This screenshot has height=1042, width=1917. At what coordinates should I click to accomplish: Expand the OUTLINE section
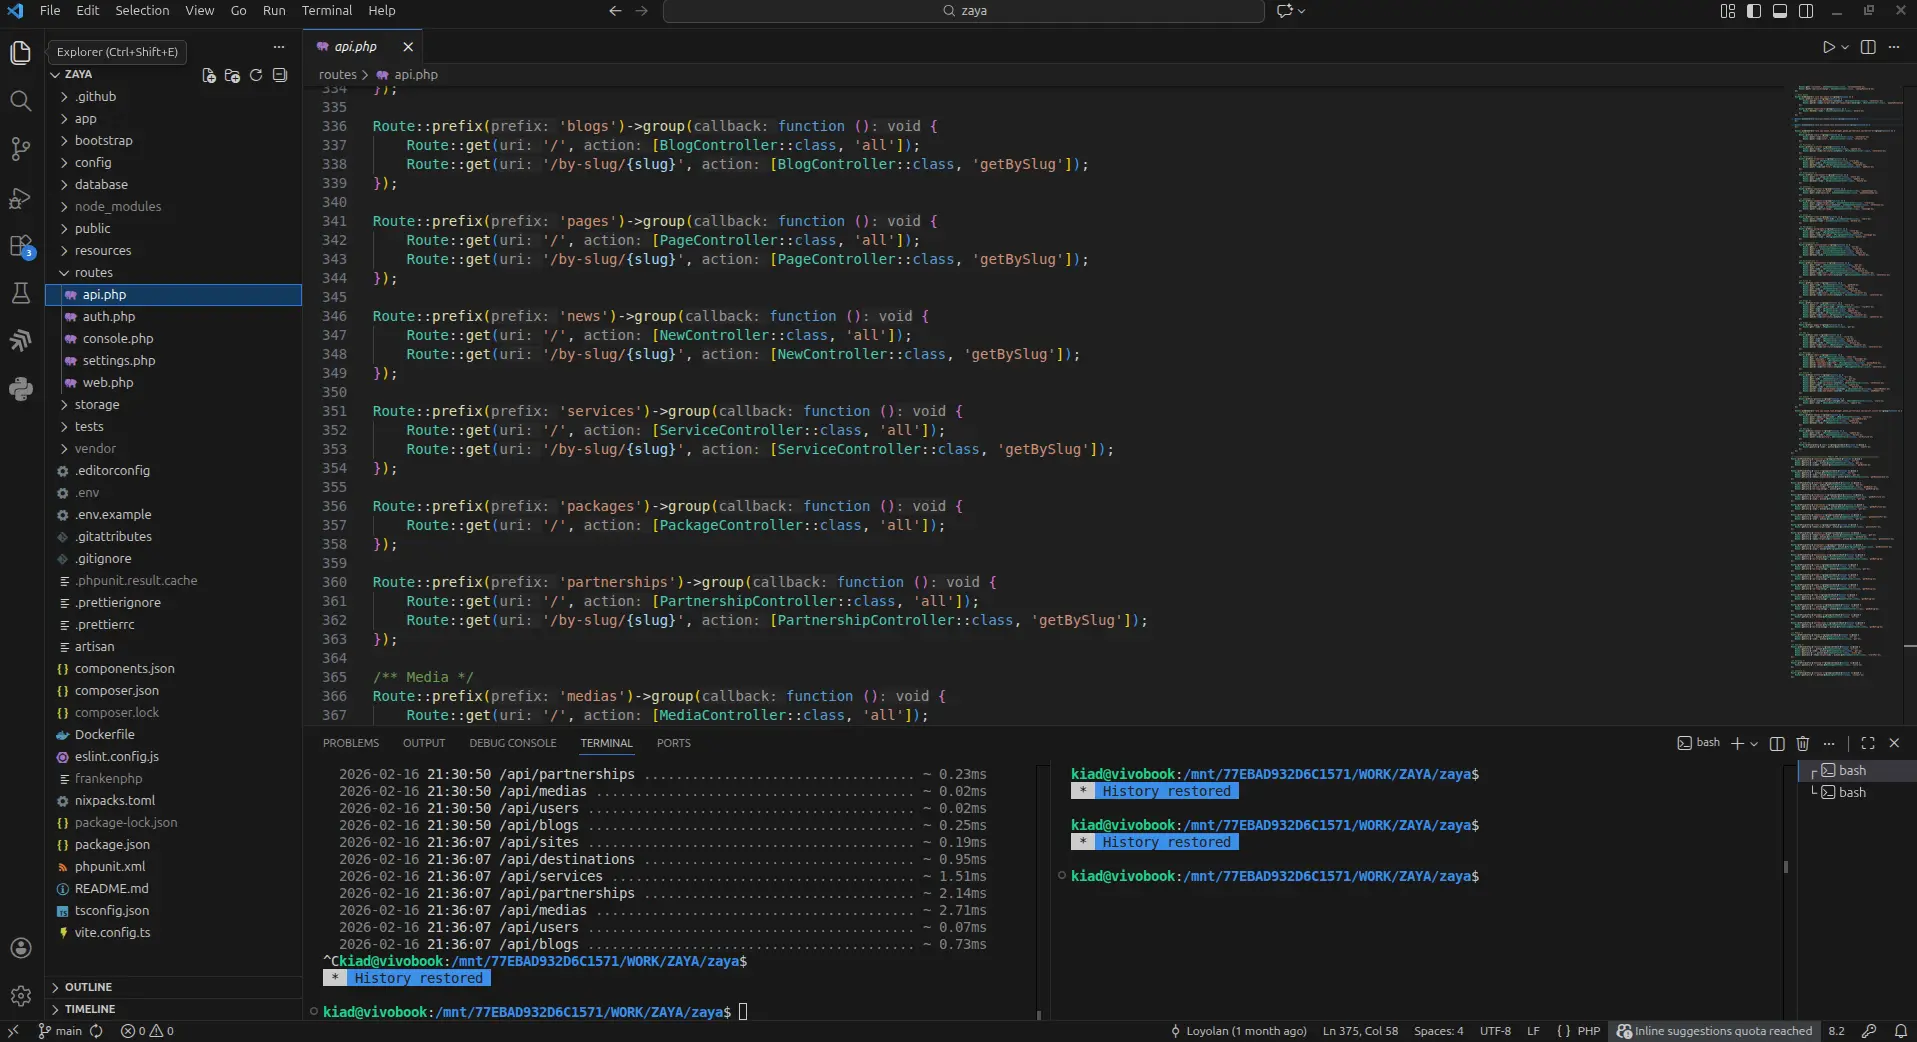click(88, 987)
